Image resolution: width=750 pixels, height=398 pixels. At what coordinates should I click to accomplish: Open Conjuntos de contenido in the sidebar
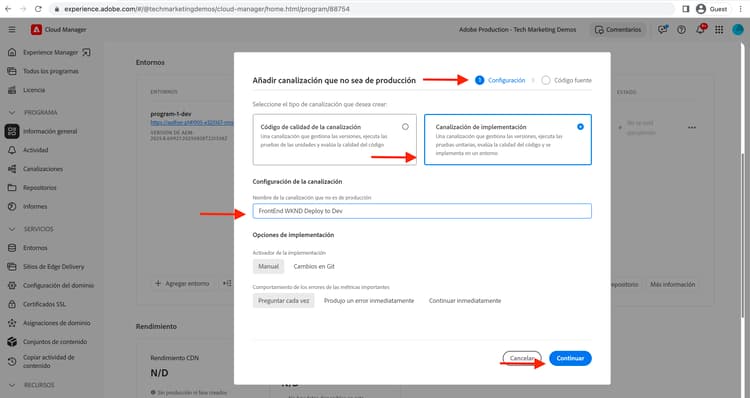click(x=55, y=342)
